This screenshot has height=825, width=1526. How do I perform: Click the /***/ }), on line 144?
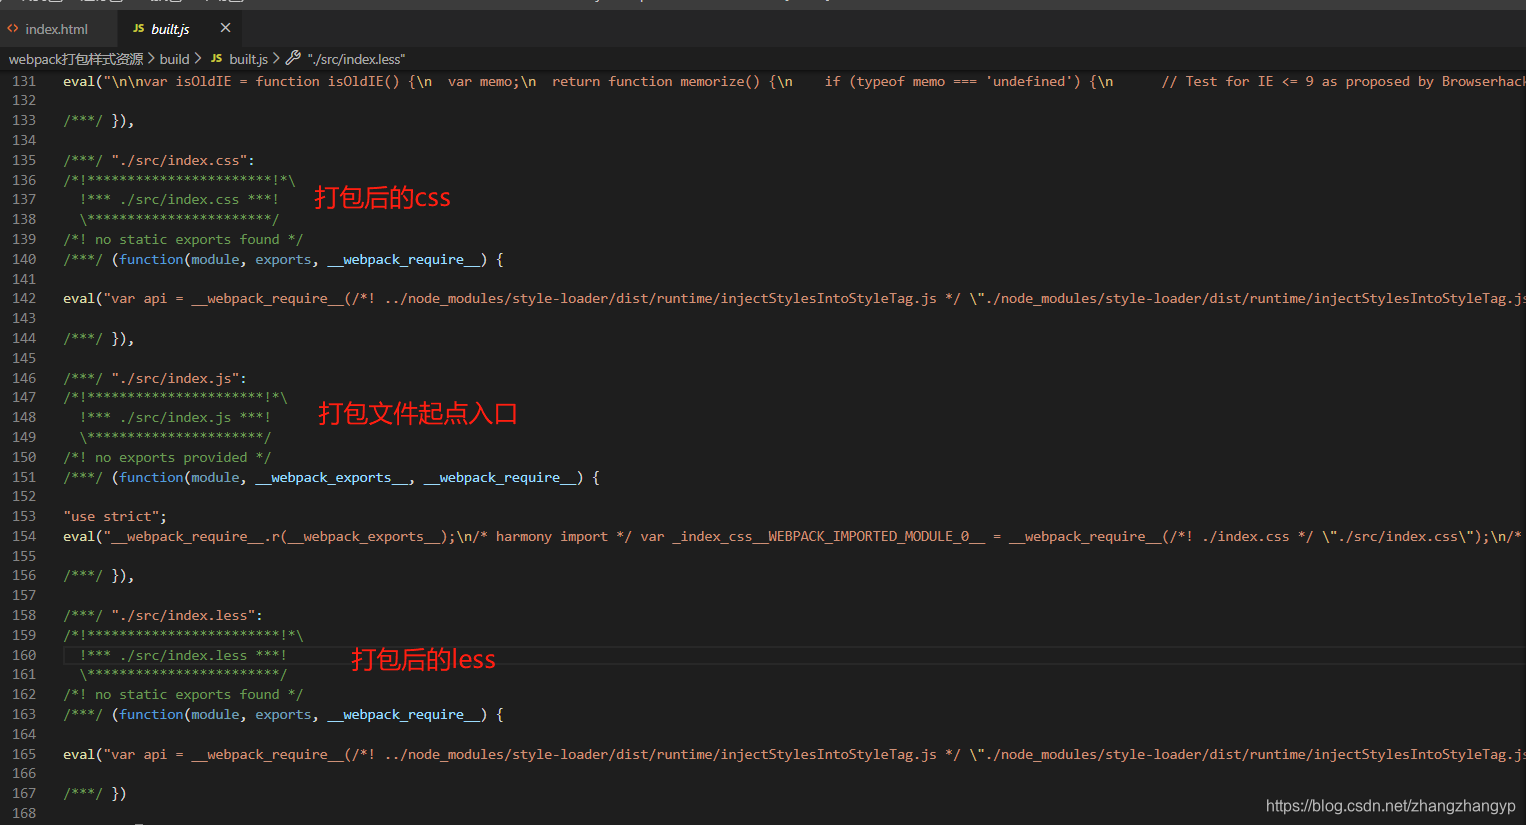tap(99, 338)
